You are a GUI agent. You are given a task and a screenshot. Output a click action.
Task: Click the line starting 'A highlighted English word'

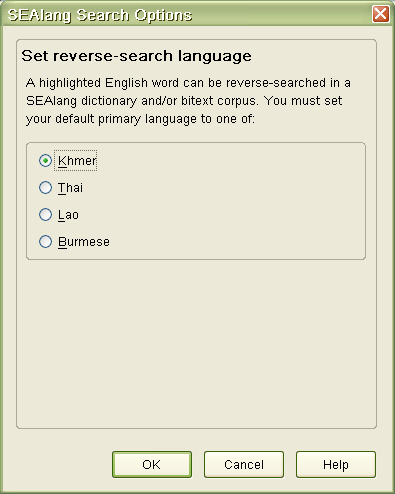(x=188, y=83)
